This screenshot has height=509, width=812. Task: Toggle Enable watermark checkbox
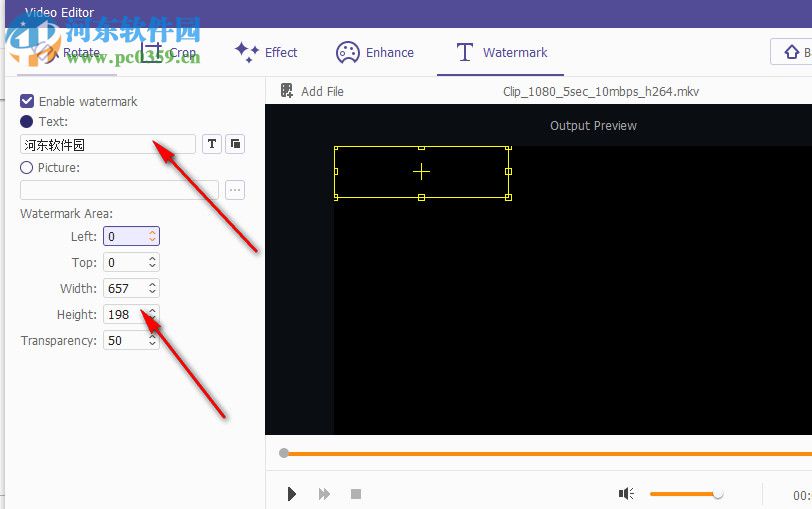click(x=27, y=101)
